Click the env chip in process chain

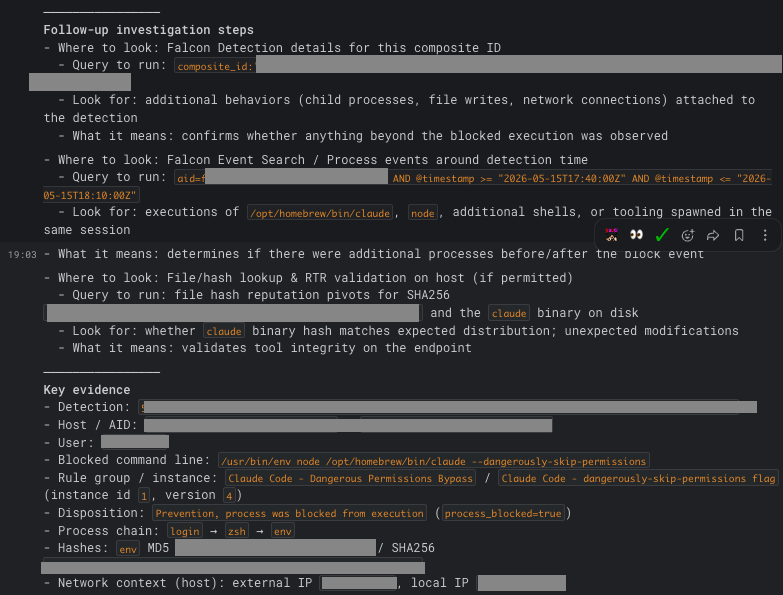click(283, 531)
